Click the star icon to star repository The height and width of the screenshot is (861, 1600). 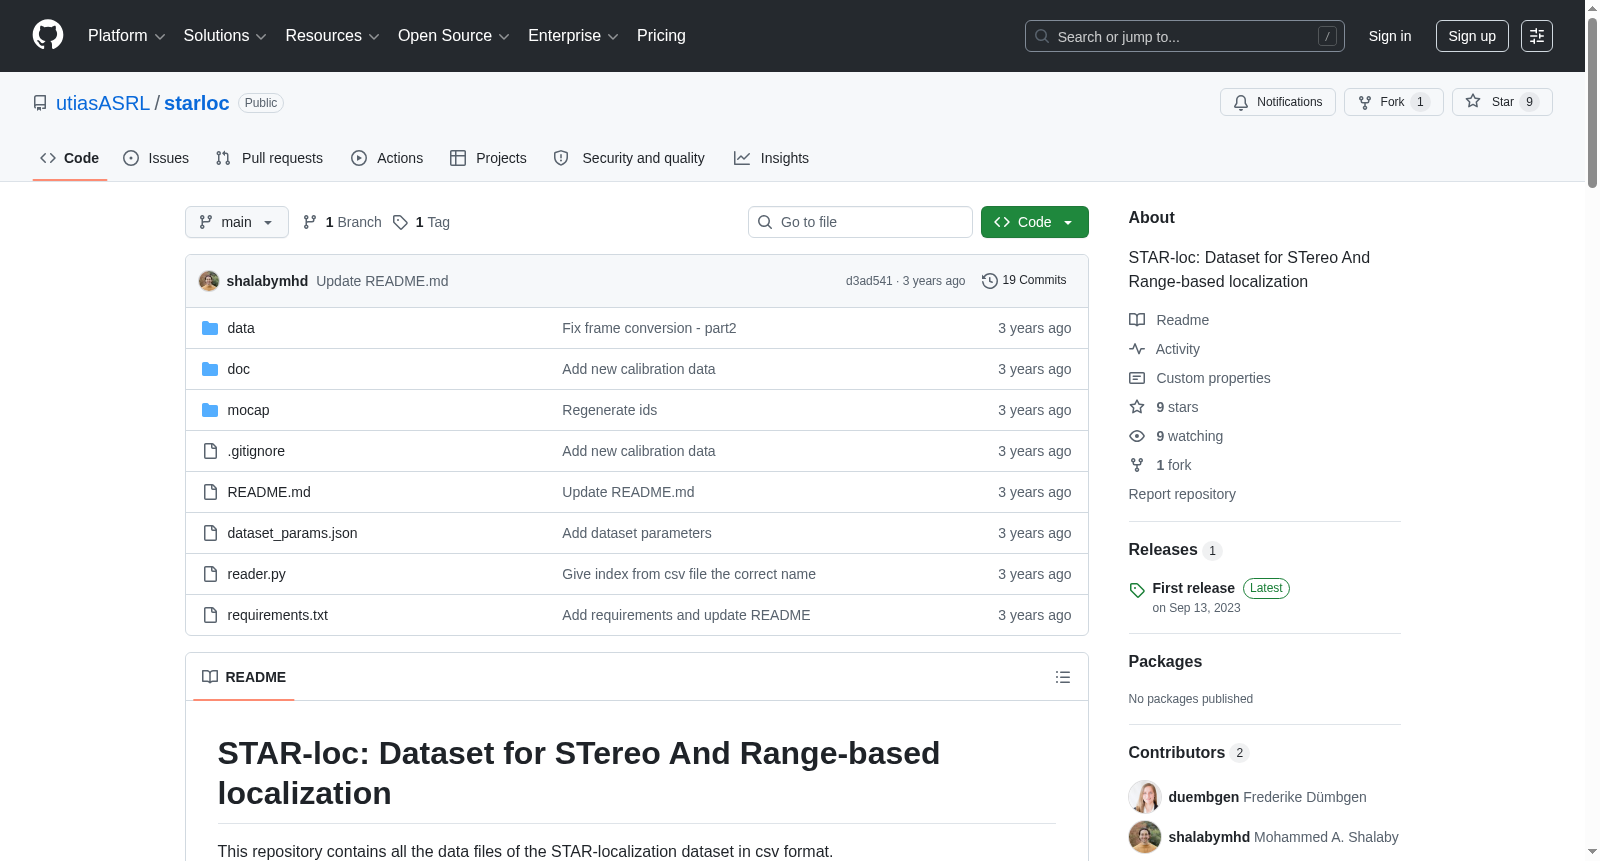coord(1473,102)
